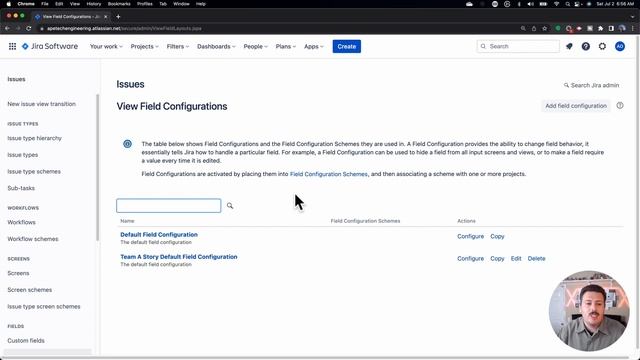Click the magnifier icon beside the filter box
Image resolution: width=640 pixels, height=360 pixels.
pos(230,206)
